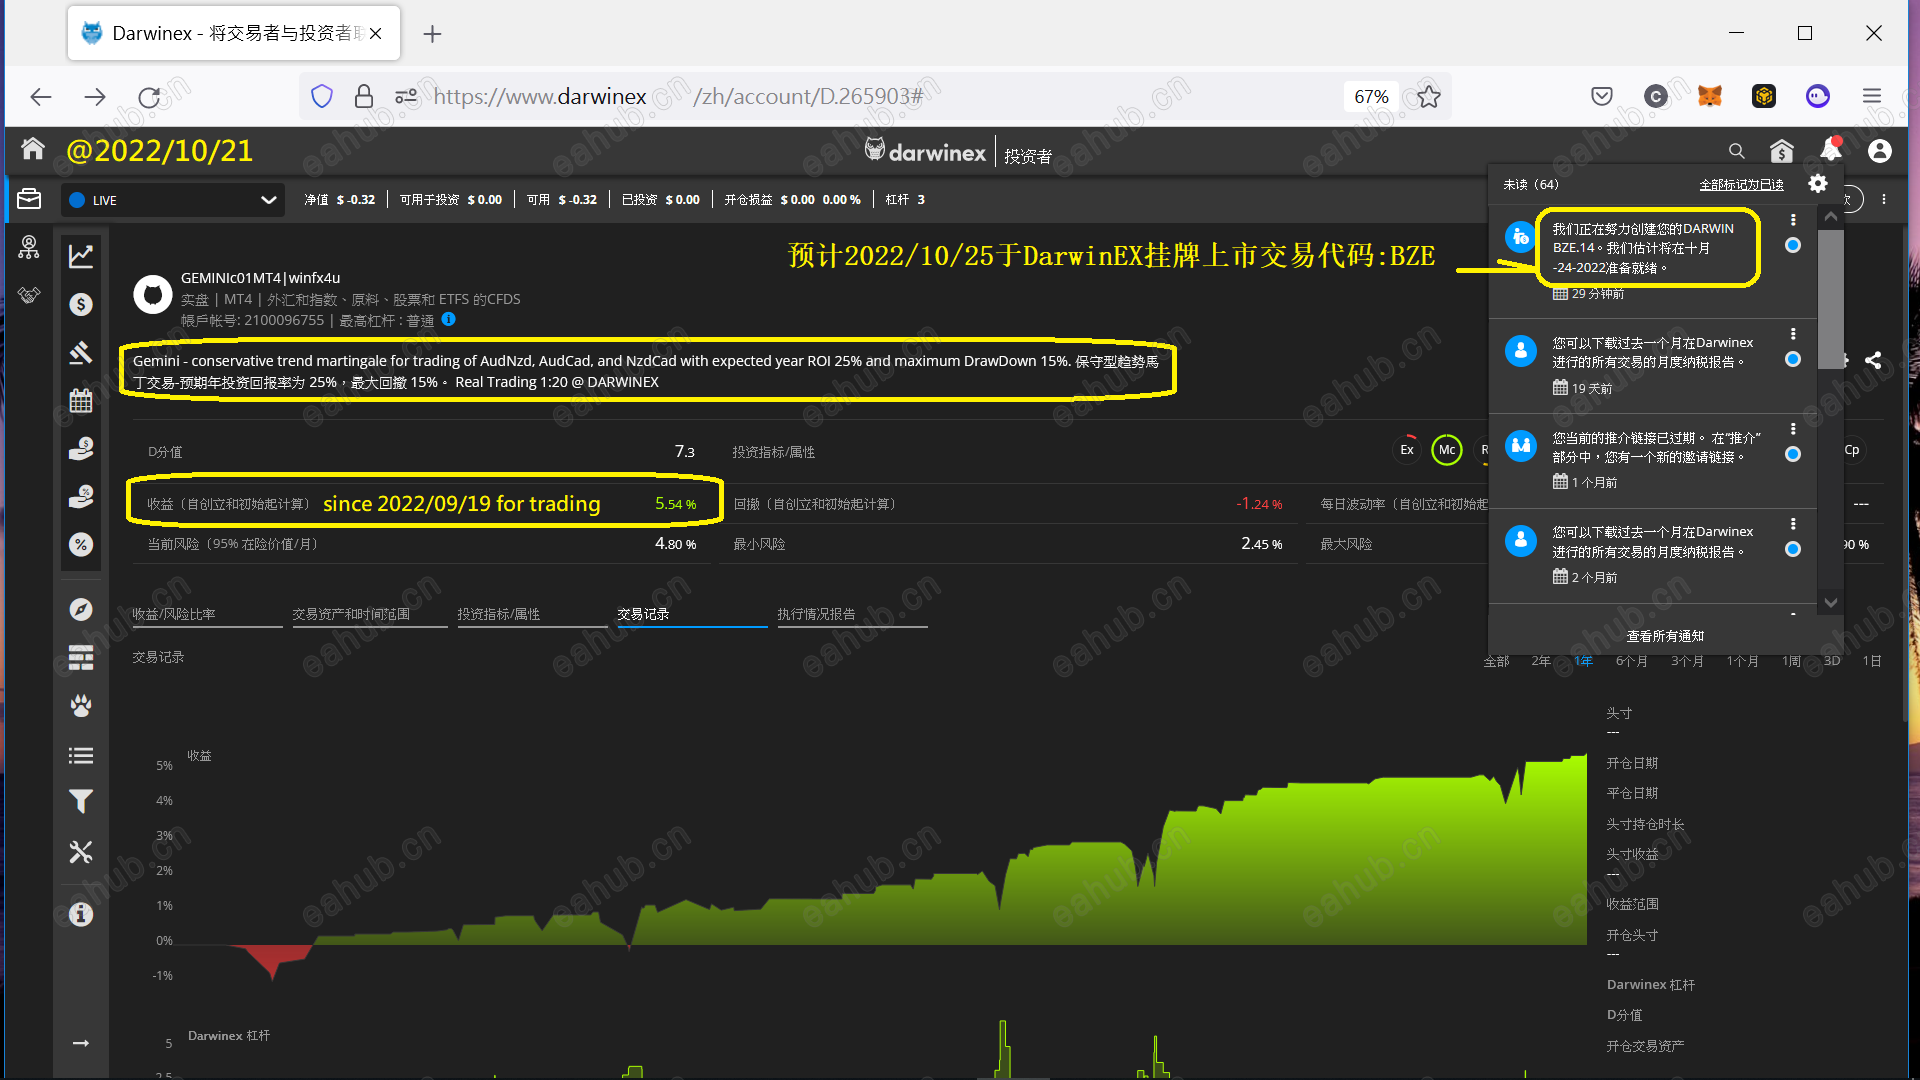Viewport: 1920px width, 1080px height.
Task: Reset the 67% page zoom indicator
Action: (1371, 96)
